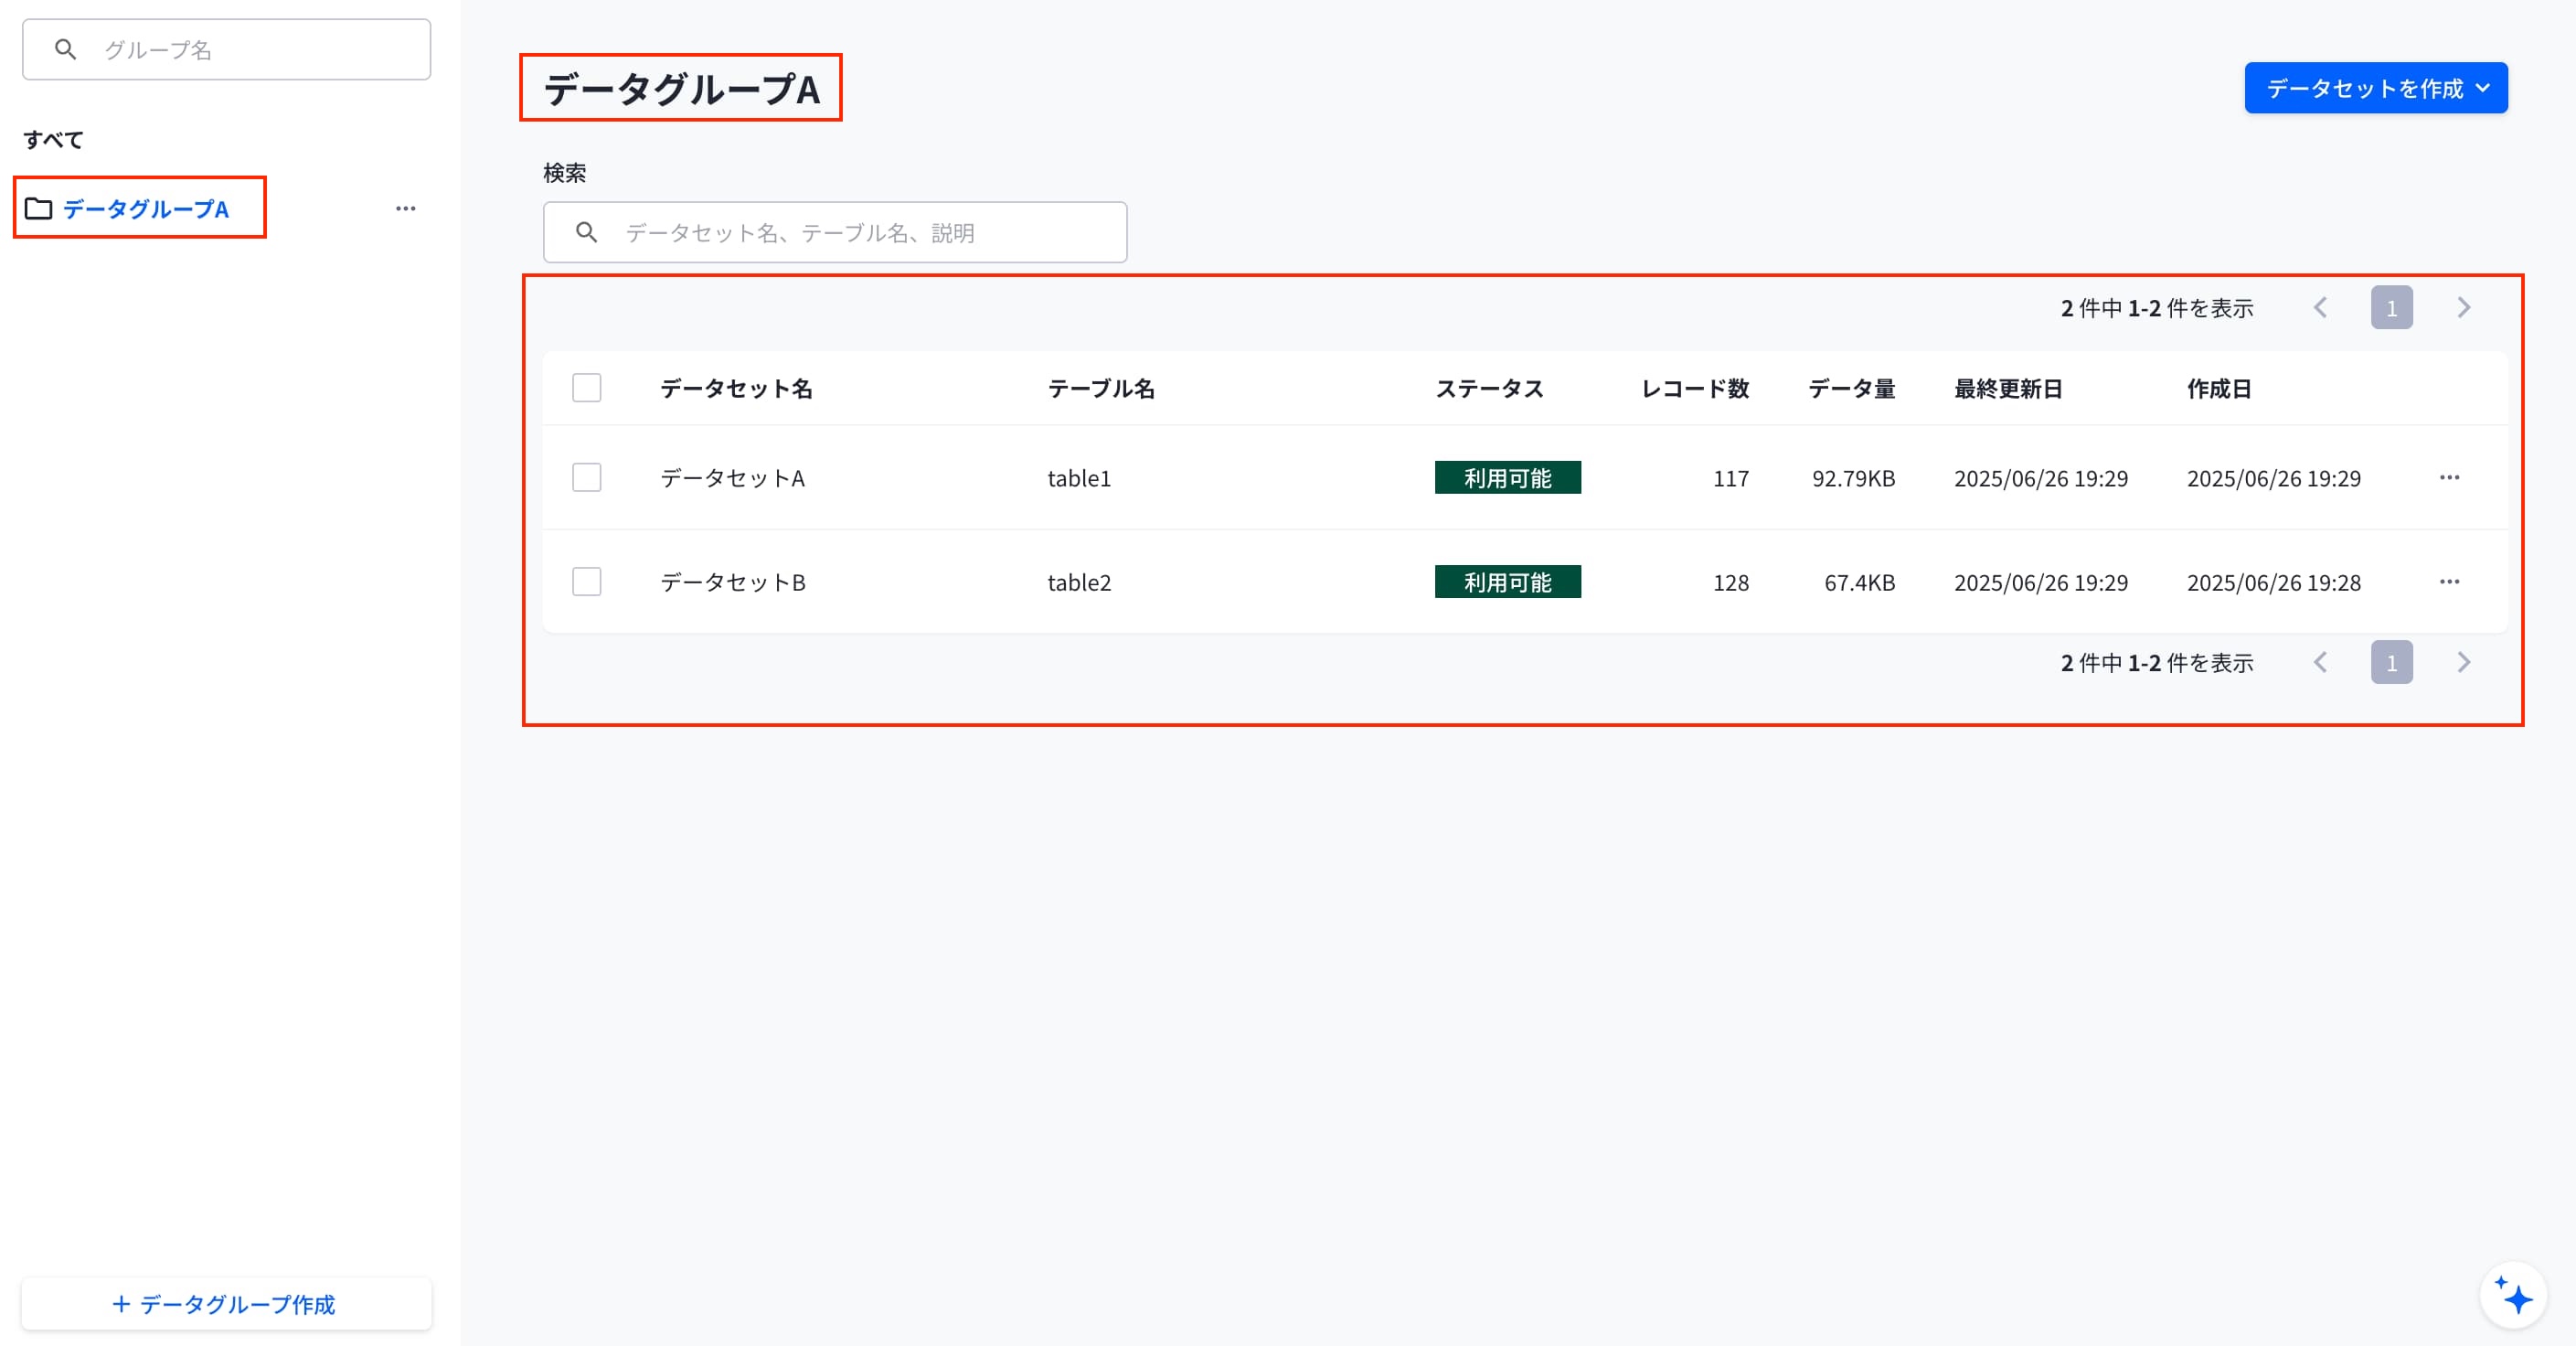Focus the dataset name search input field

point(835,232)
